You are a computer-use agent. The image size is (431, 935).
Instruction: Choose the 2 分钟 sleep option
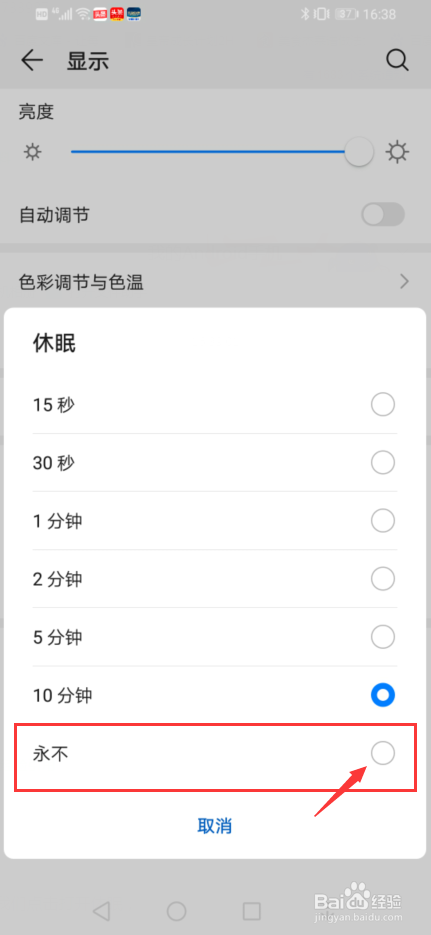(x=214, y=579)
